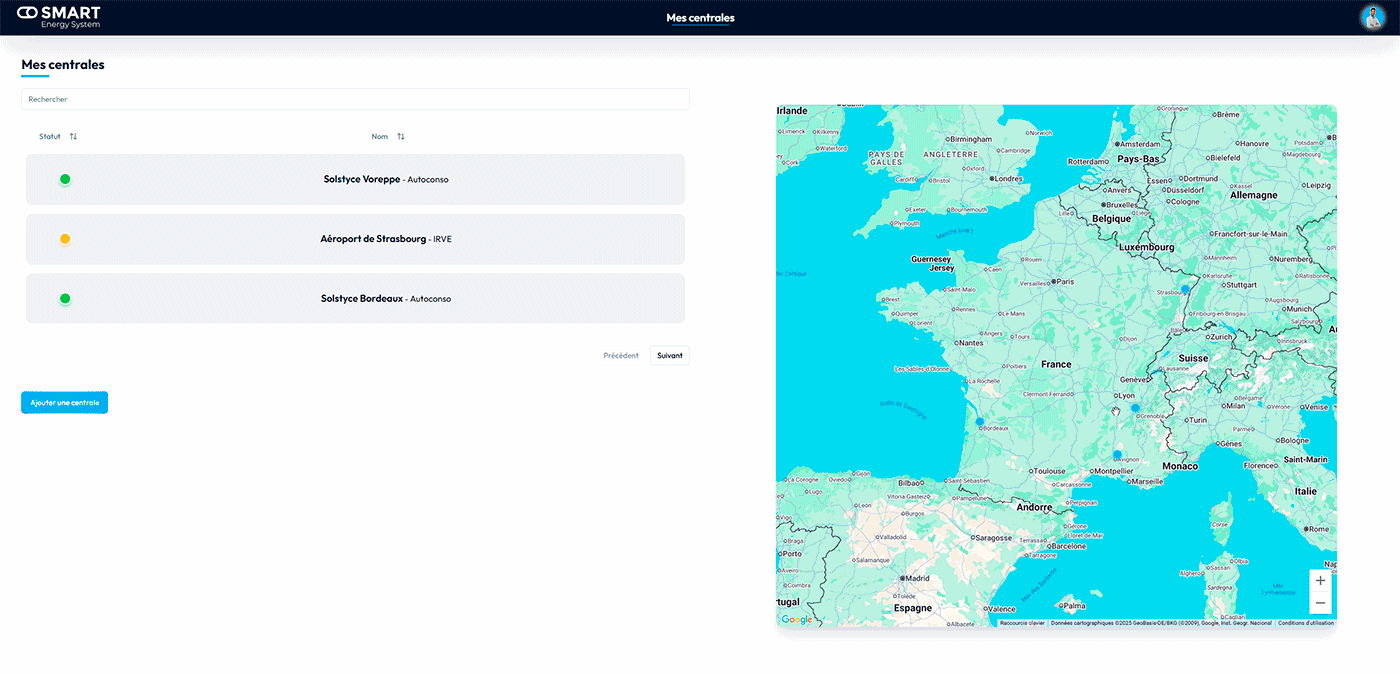The height and width of the screenshot is (673, 1400).
Task: Sort by Nom column arrows
Action: coord(400,137)
